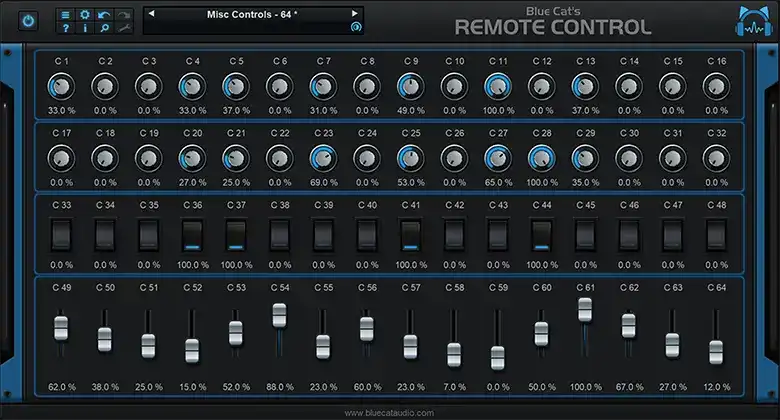Show plugin info with the i icon
Screen dimensions: 780x420
click(x=85, y=28)
